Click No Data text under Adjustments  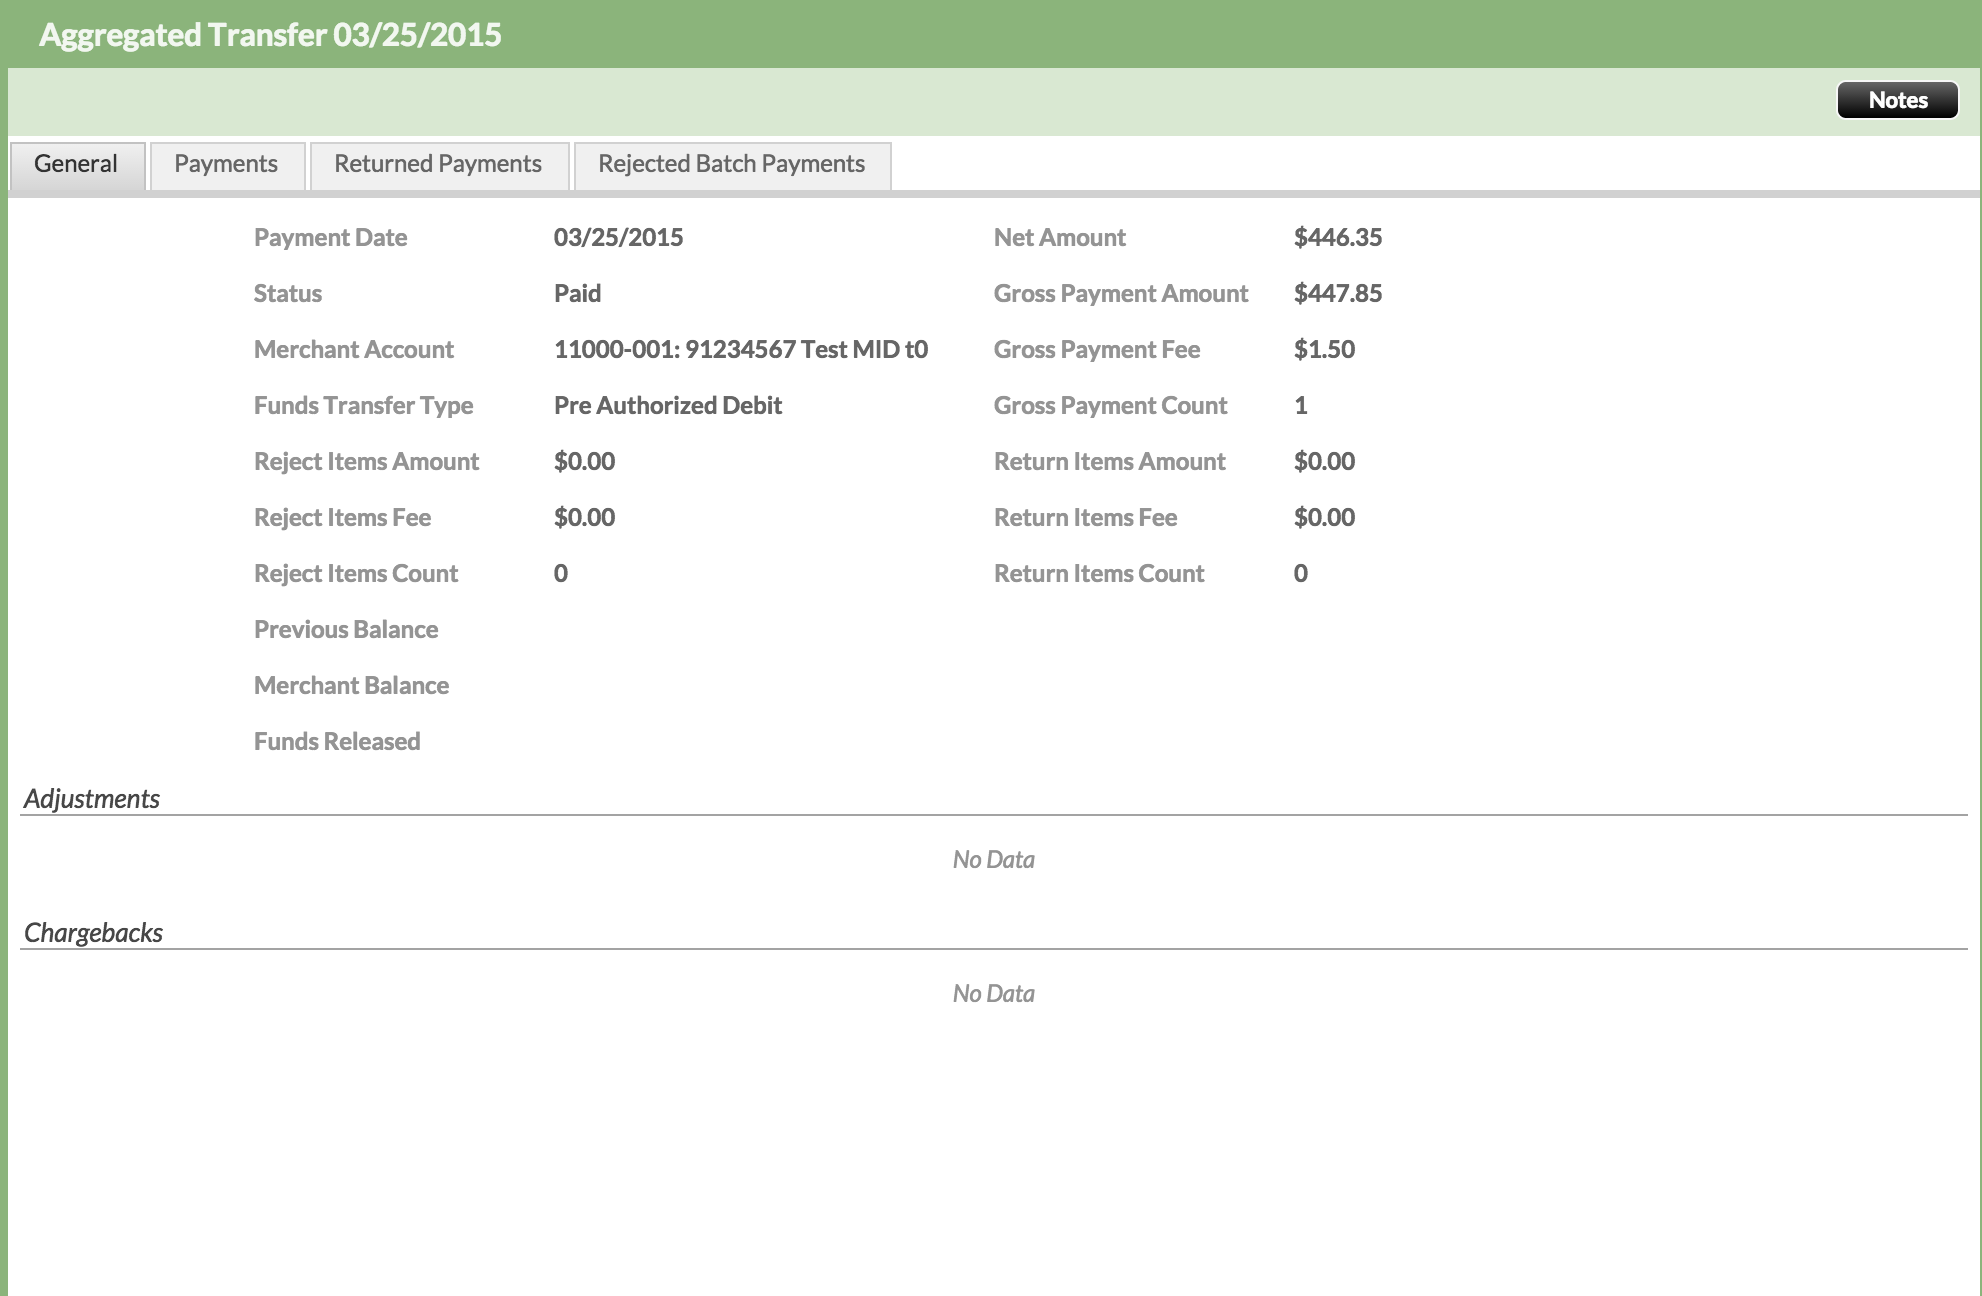(993, 860)
